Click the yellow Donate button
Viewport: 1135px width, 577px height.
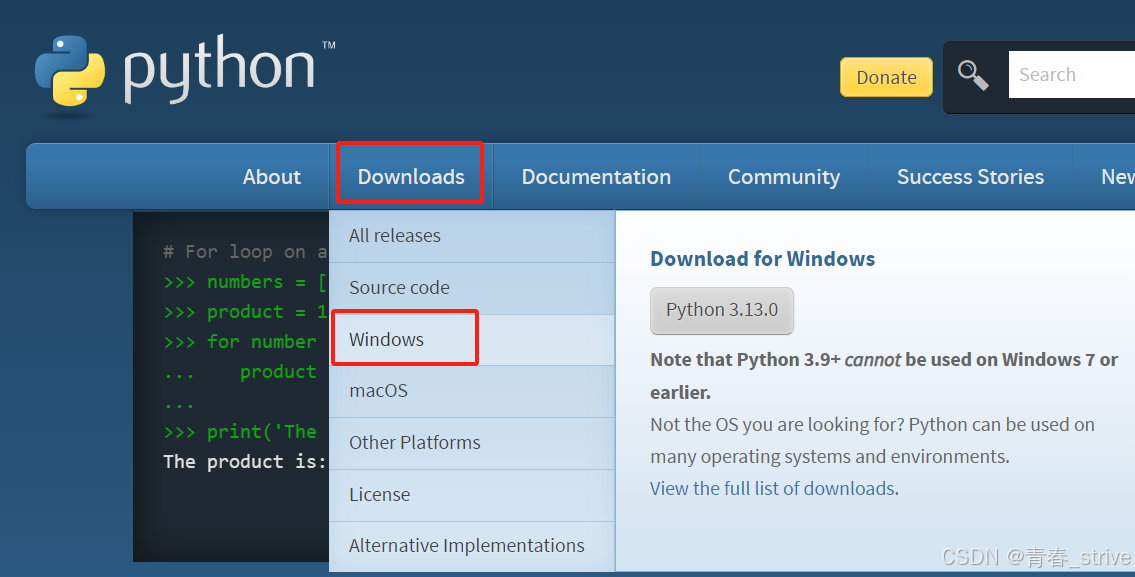(x=886, y=77)
